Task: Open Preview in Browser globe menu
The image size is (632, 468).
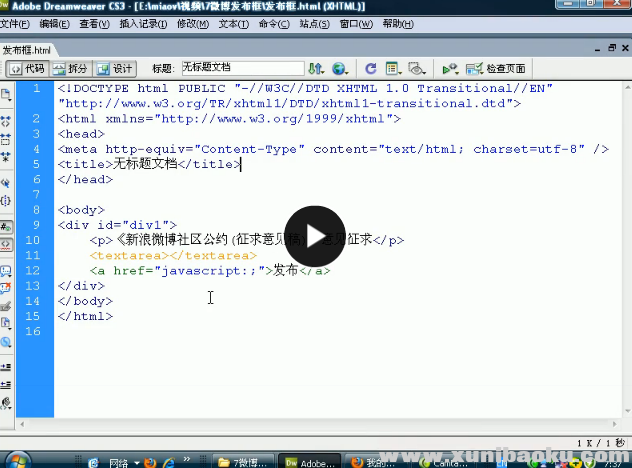Action: [340, 69]
